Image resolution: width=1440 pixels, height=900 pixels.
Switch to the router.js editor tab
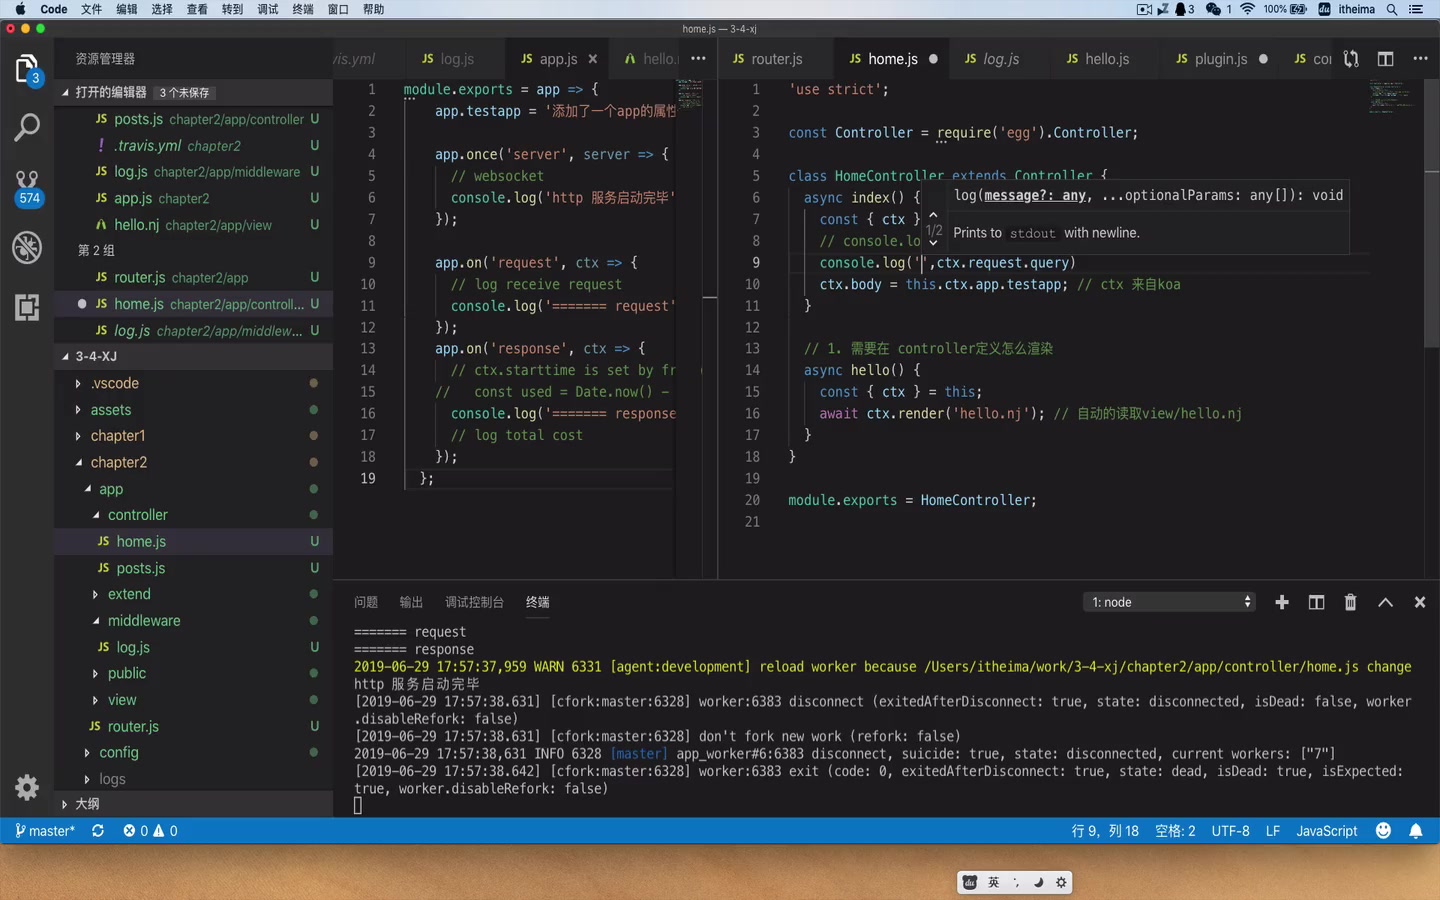pyautogui.click(x=776, y=59)
